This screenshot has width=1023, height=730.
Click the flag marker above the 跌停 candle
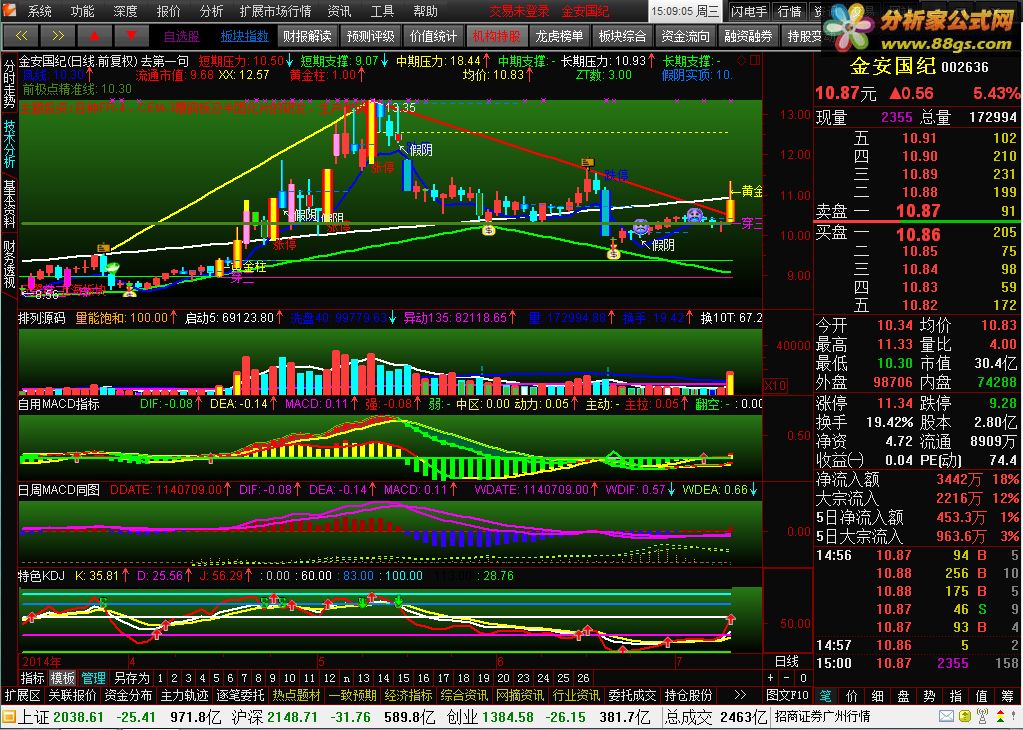point(587,162)
